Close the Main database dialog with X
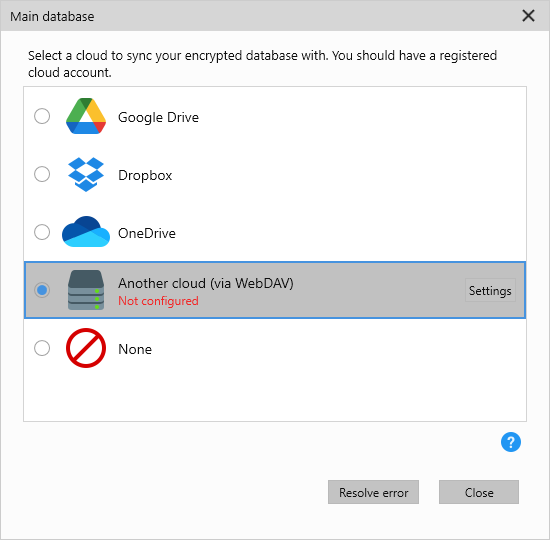550x540 pixels. coord(528,16)
